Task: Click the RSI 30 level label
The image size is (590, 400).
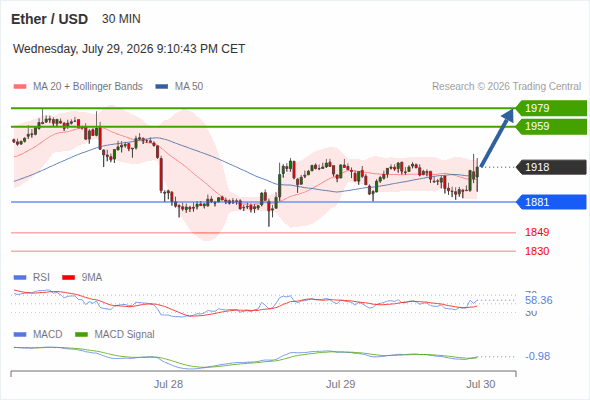Action: [531, 313]
